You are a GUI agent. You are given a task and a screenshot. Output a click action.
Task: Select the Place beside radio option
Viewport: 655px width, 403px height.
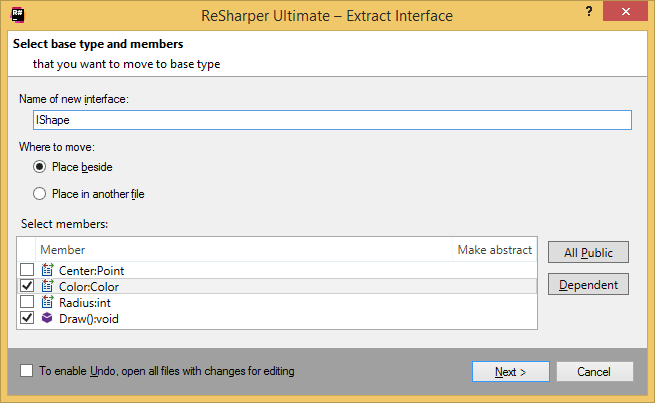click(40, 167)
